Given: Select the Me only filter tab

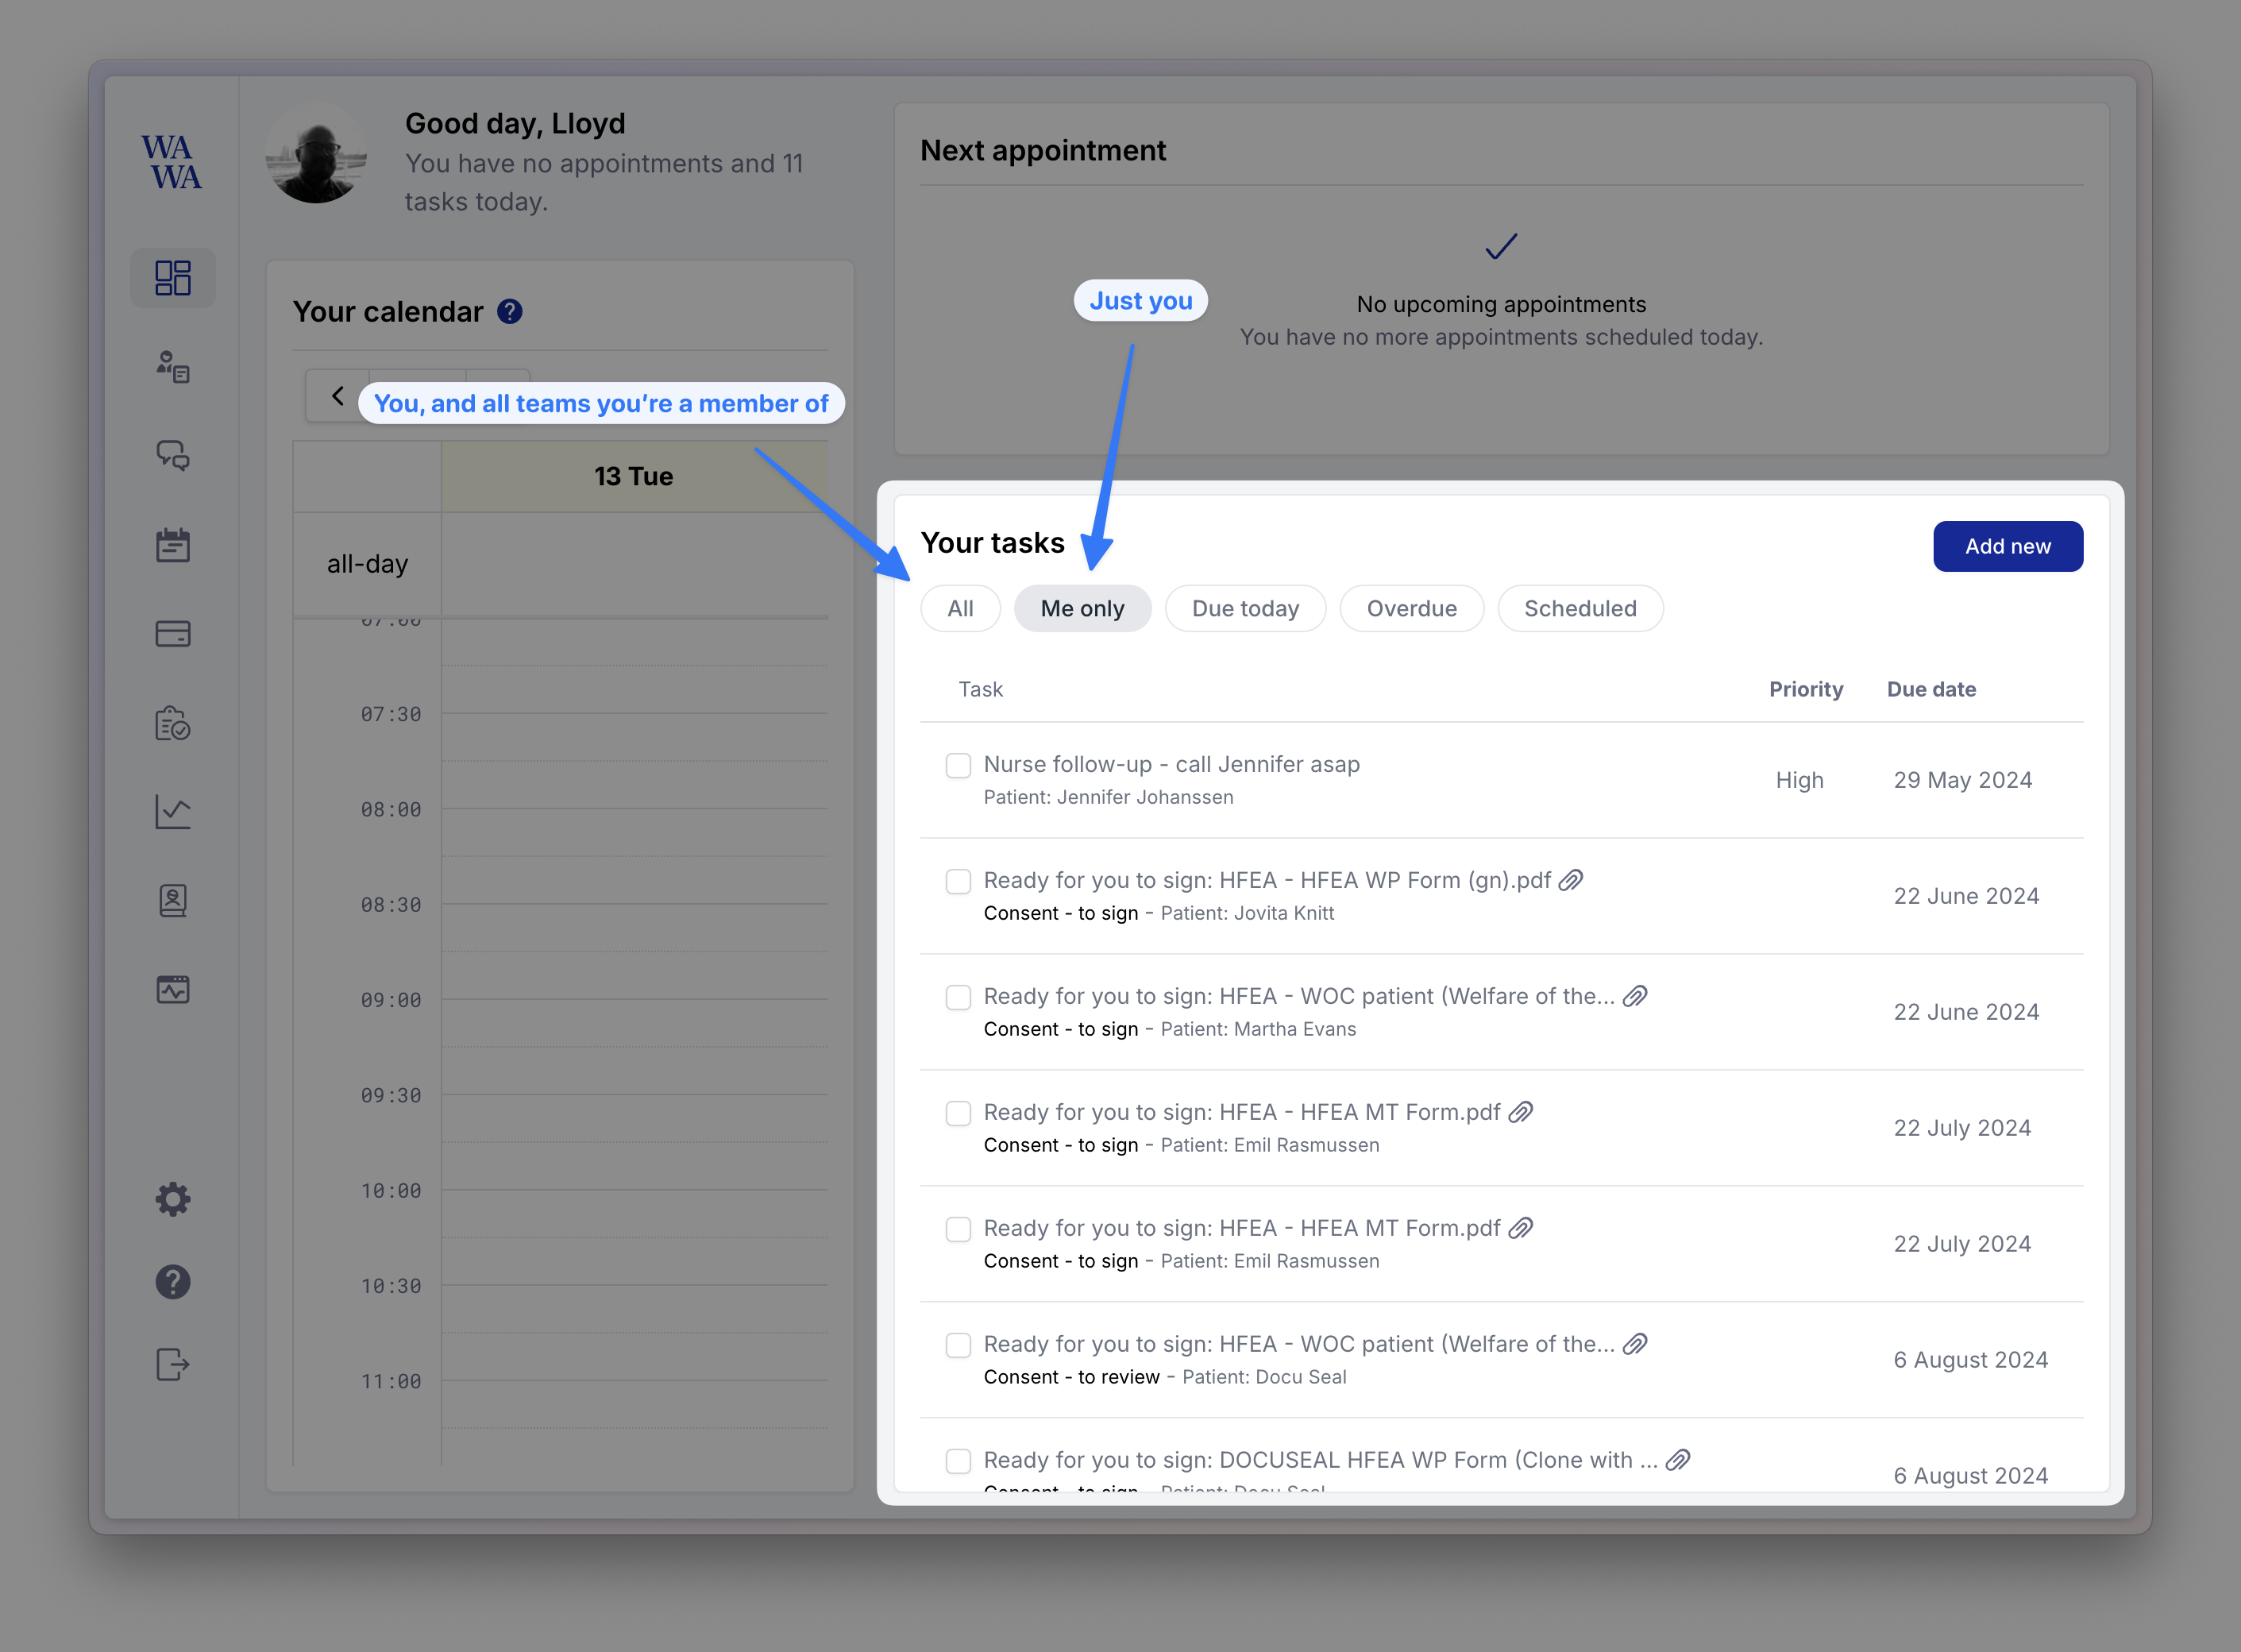Looking at the screenshot, I should click(x=1082, y=608).
